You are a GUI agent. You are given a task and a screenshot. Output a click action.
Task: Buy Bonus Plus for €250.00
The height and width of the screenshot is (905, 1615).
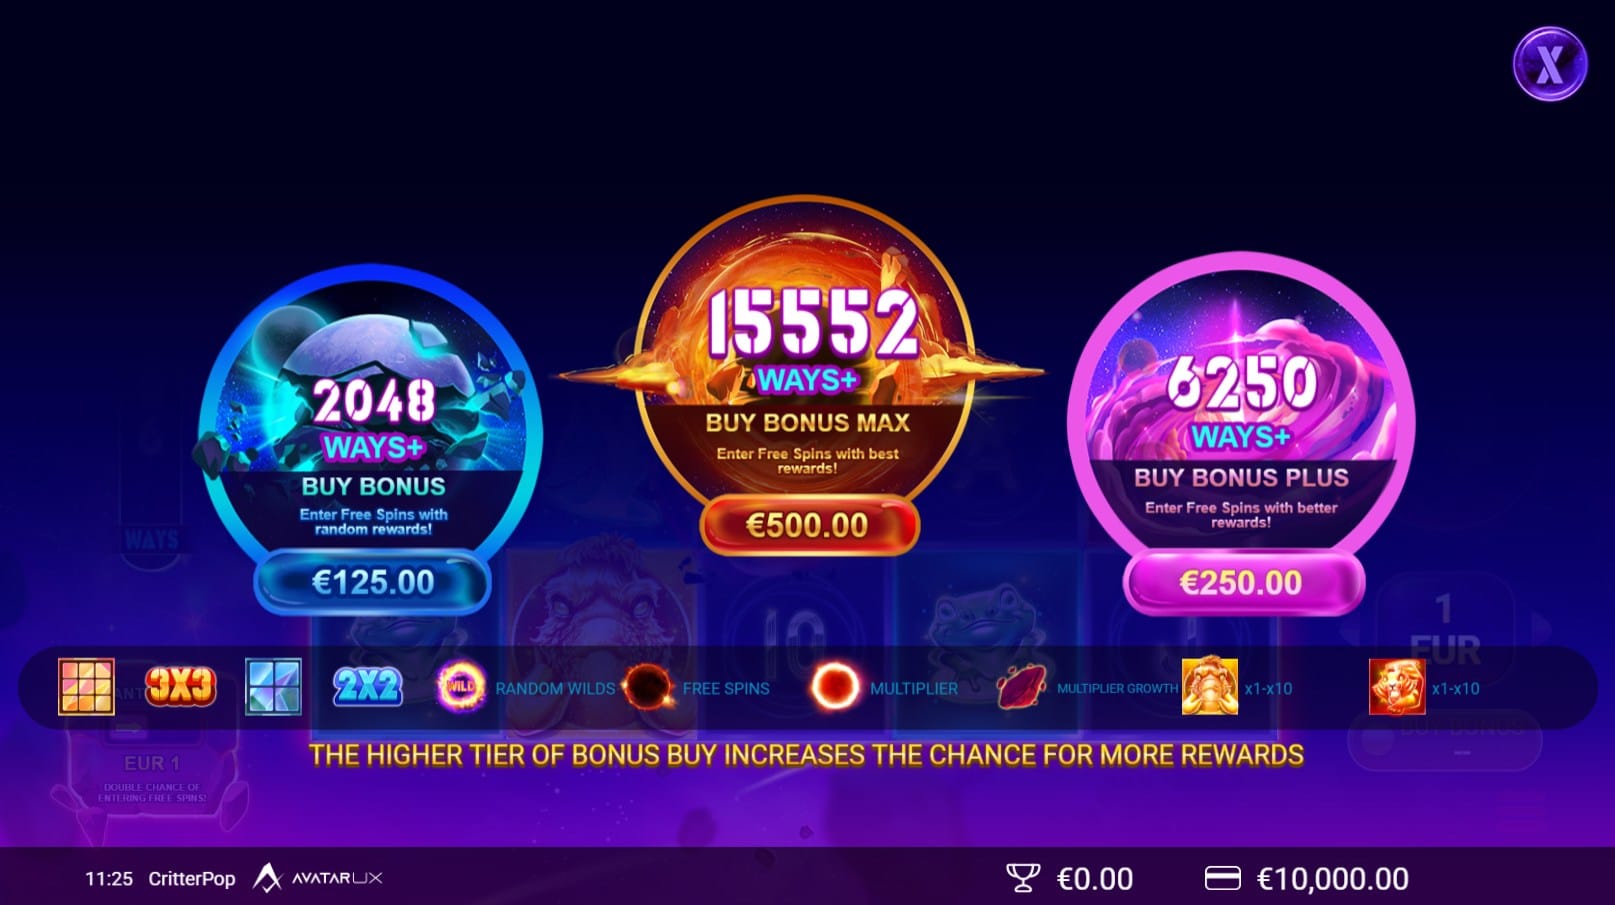point(1242,583)
